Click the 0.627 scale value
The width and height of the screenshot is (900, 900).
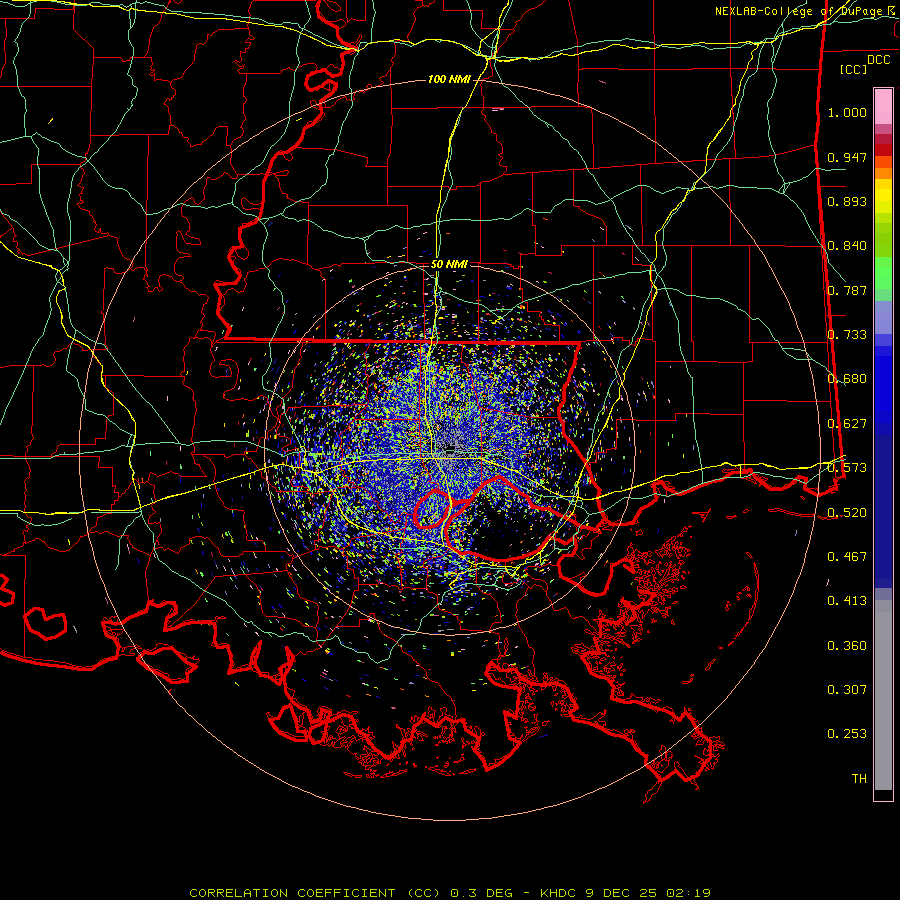coord(847,424)
